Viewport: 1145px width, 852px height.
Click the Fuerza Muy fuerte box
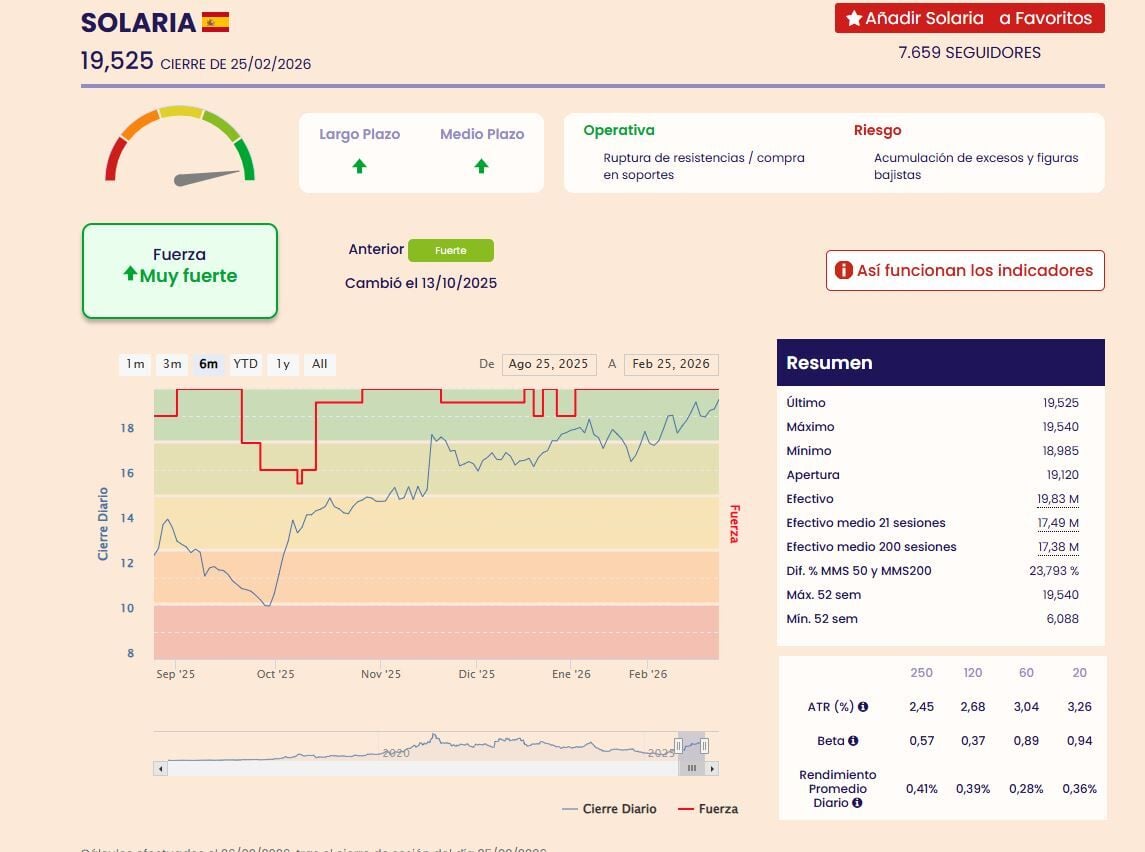[179, 271]
